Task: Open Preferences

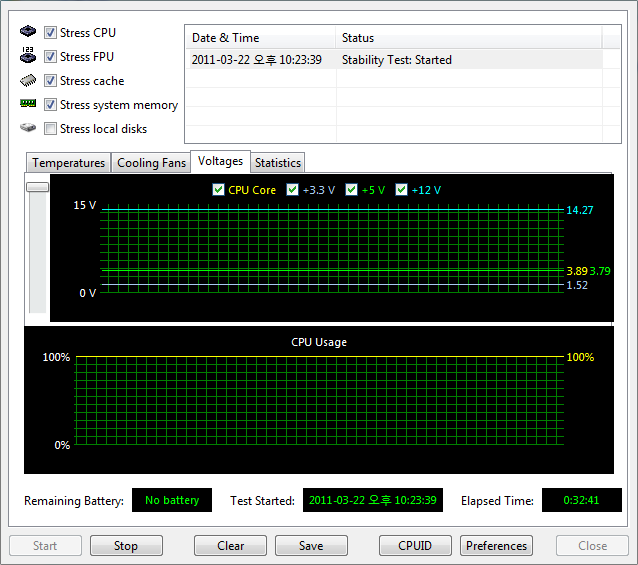Action: coord(496,545)
